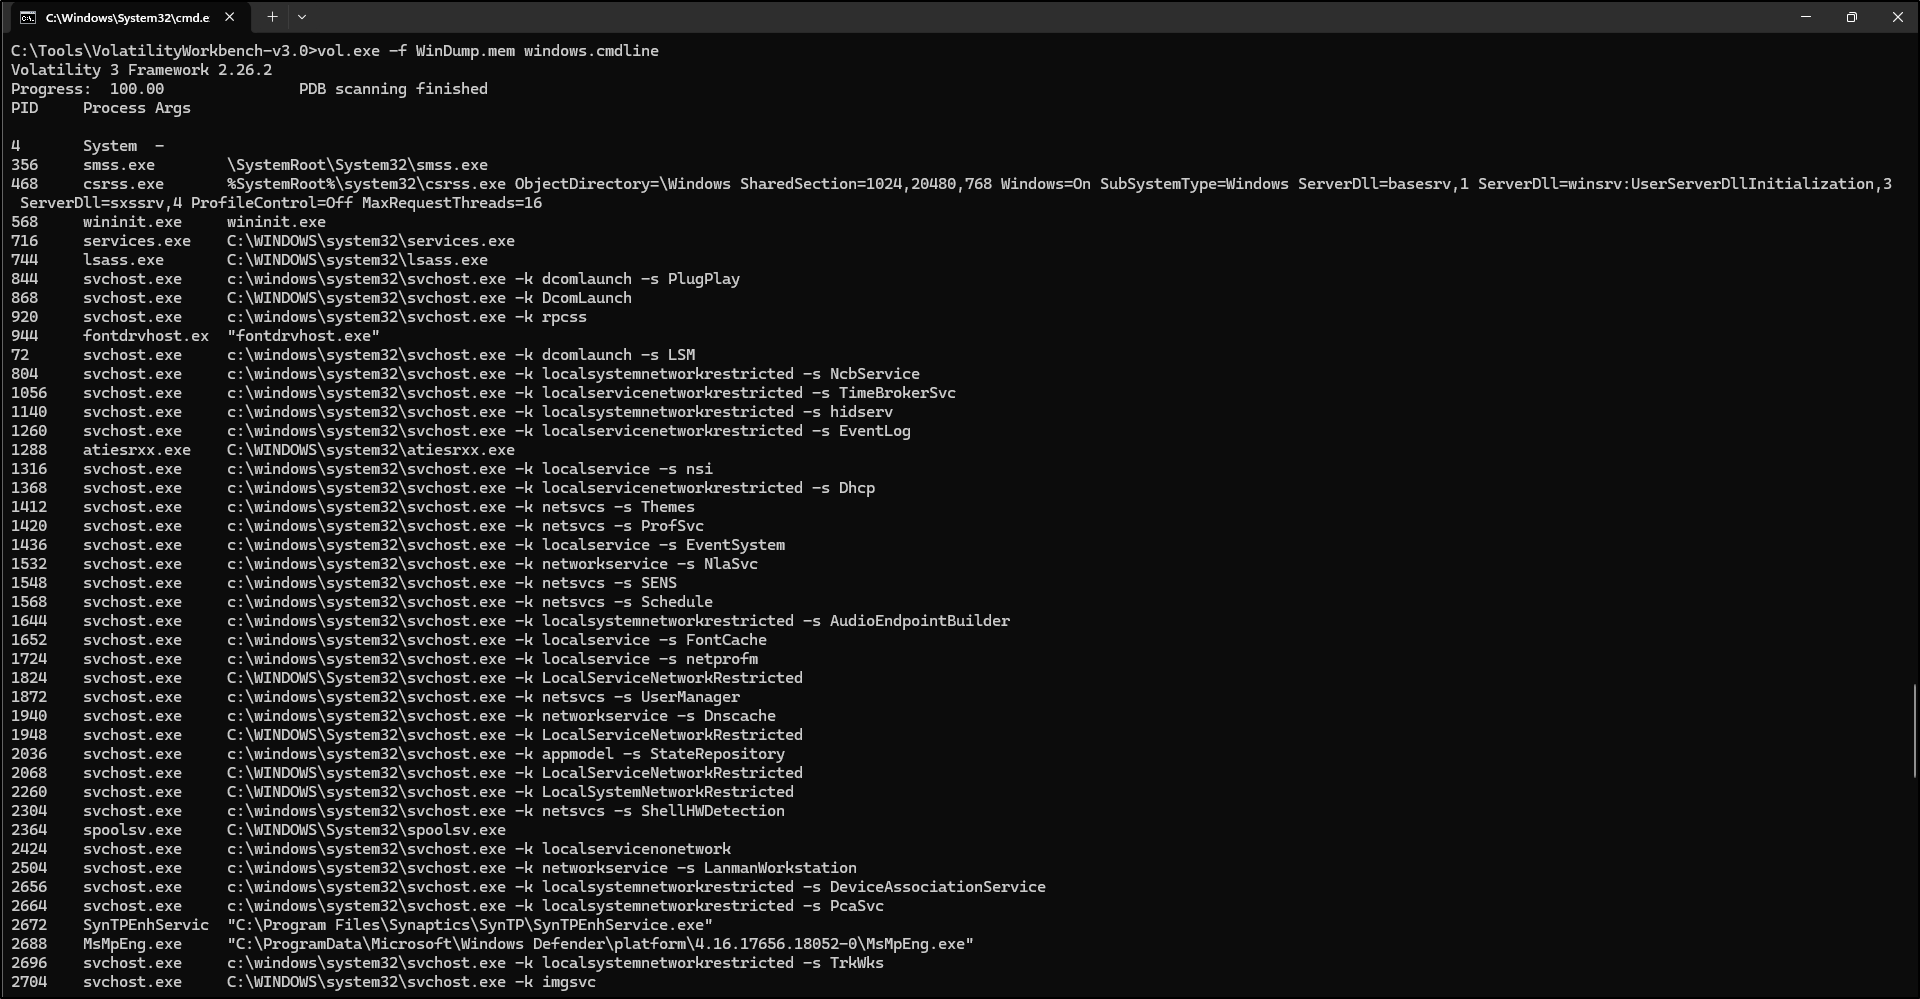Click the progress value '100.00'
The height and width of the screenshot is (999, 1920).
click(x=137, y=89)
